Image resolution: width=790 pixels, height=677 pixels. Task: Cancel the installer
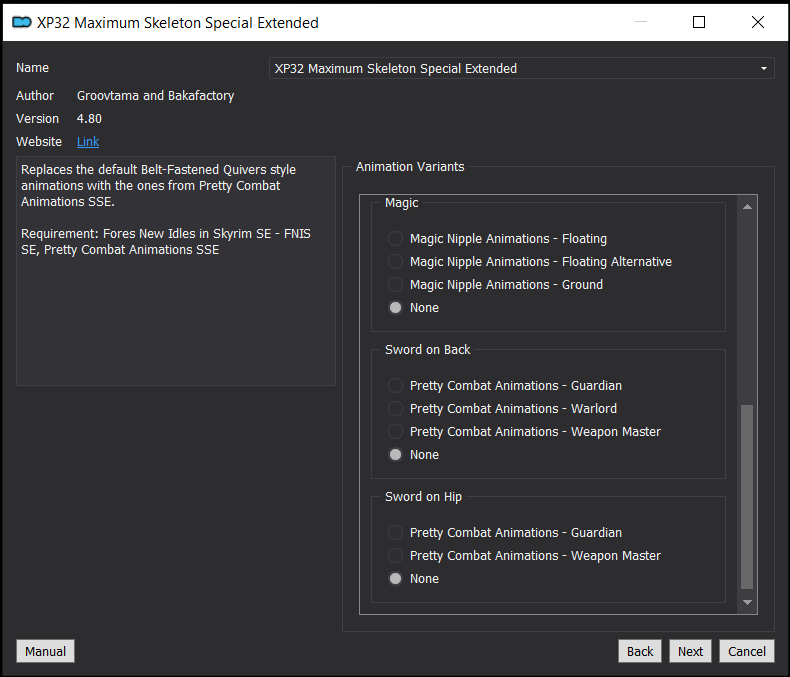pyautogui.click(x=747, y=651)
